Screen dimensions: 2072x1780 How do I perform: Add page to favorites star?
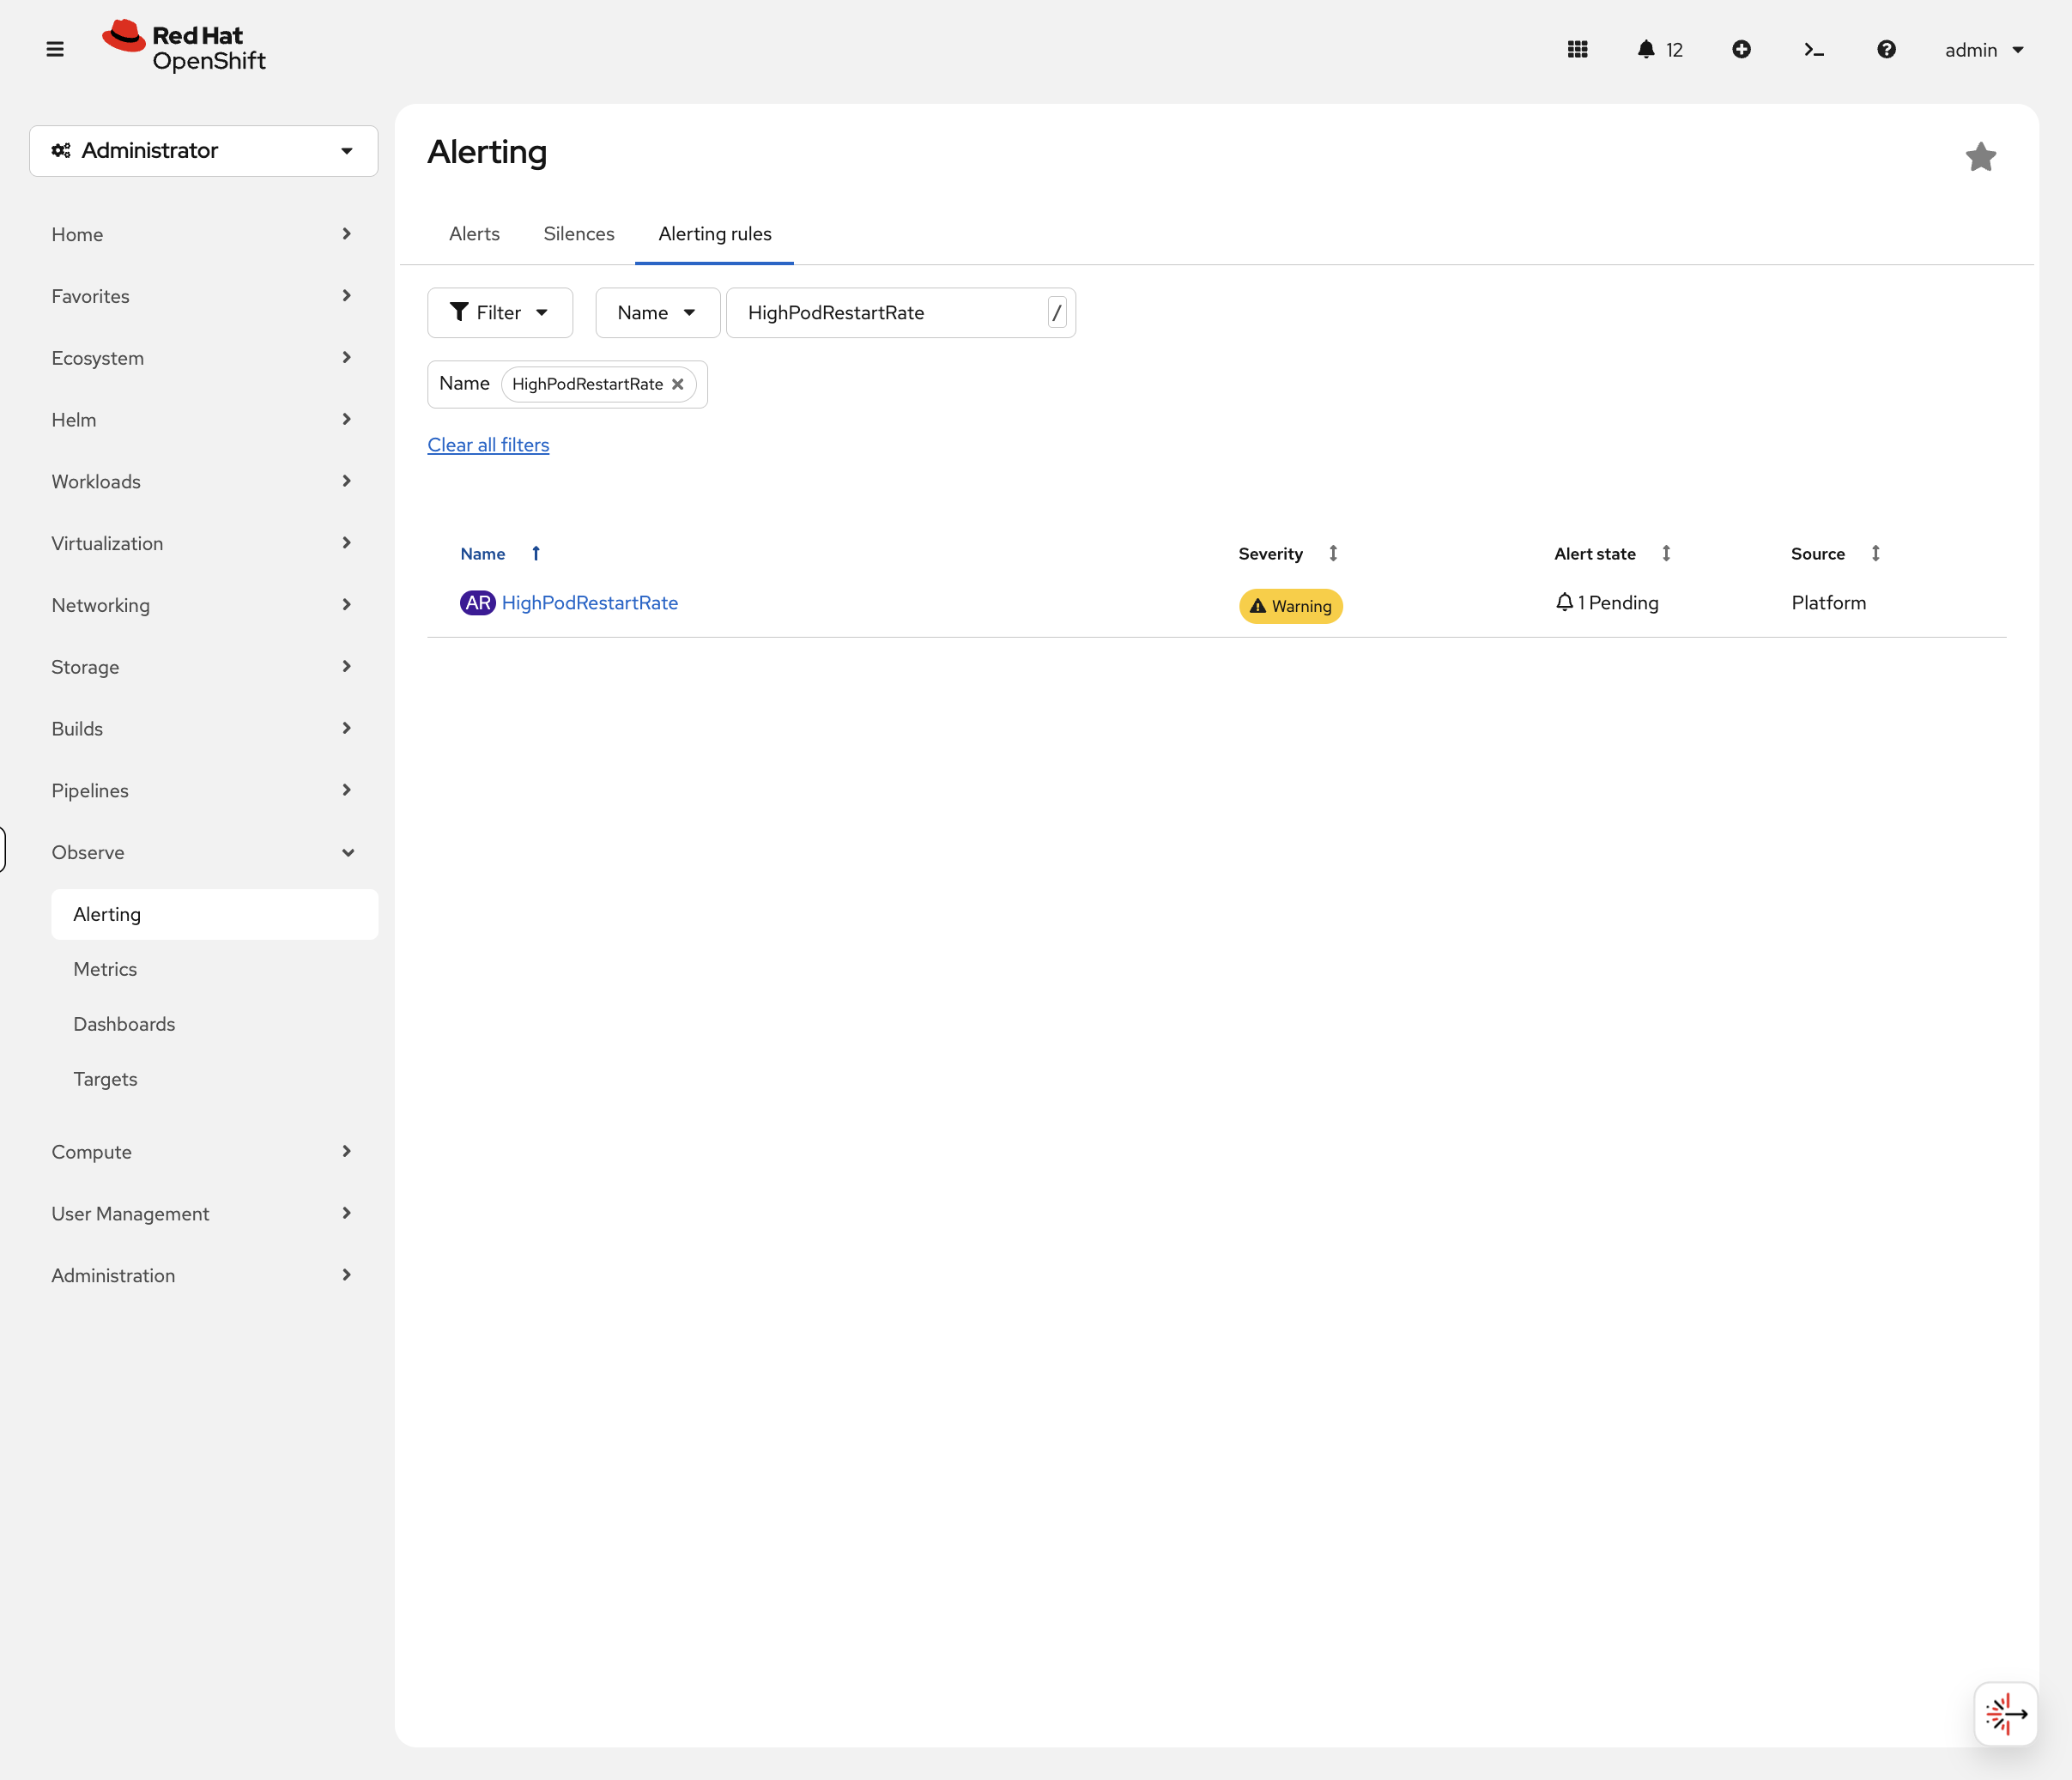[x=1980, y=157]
